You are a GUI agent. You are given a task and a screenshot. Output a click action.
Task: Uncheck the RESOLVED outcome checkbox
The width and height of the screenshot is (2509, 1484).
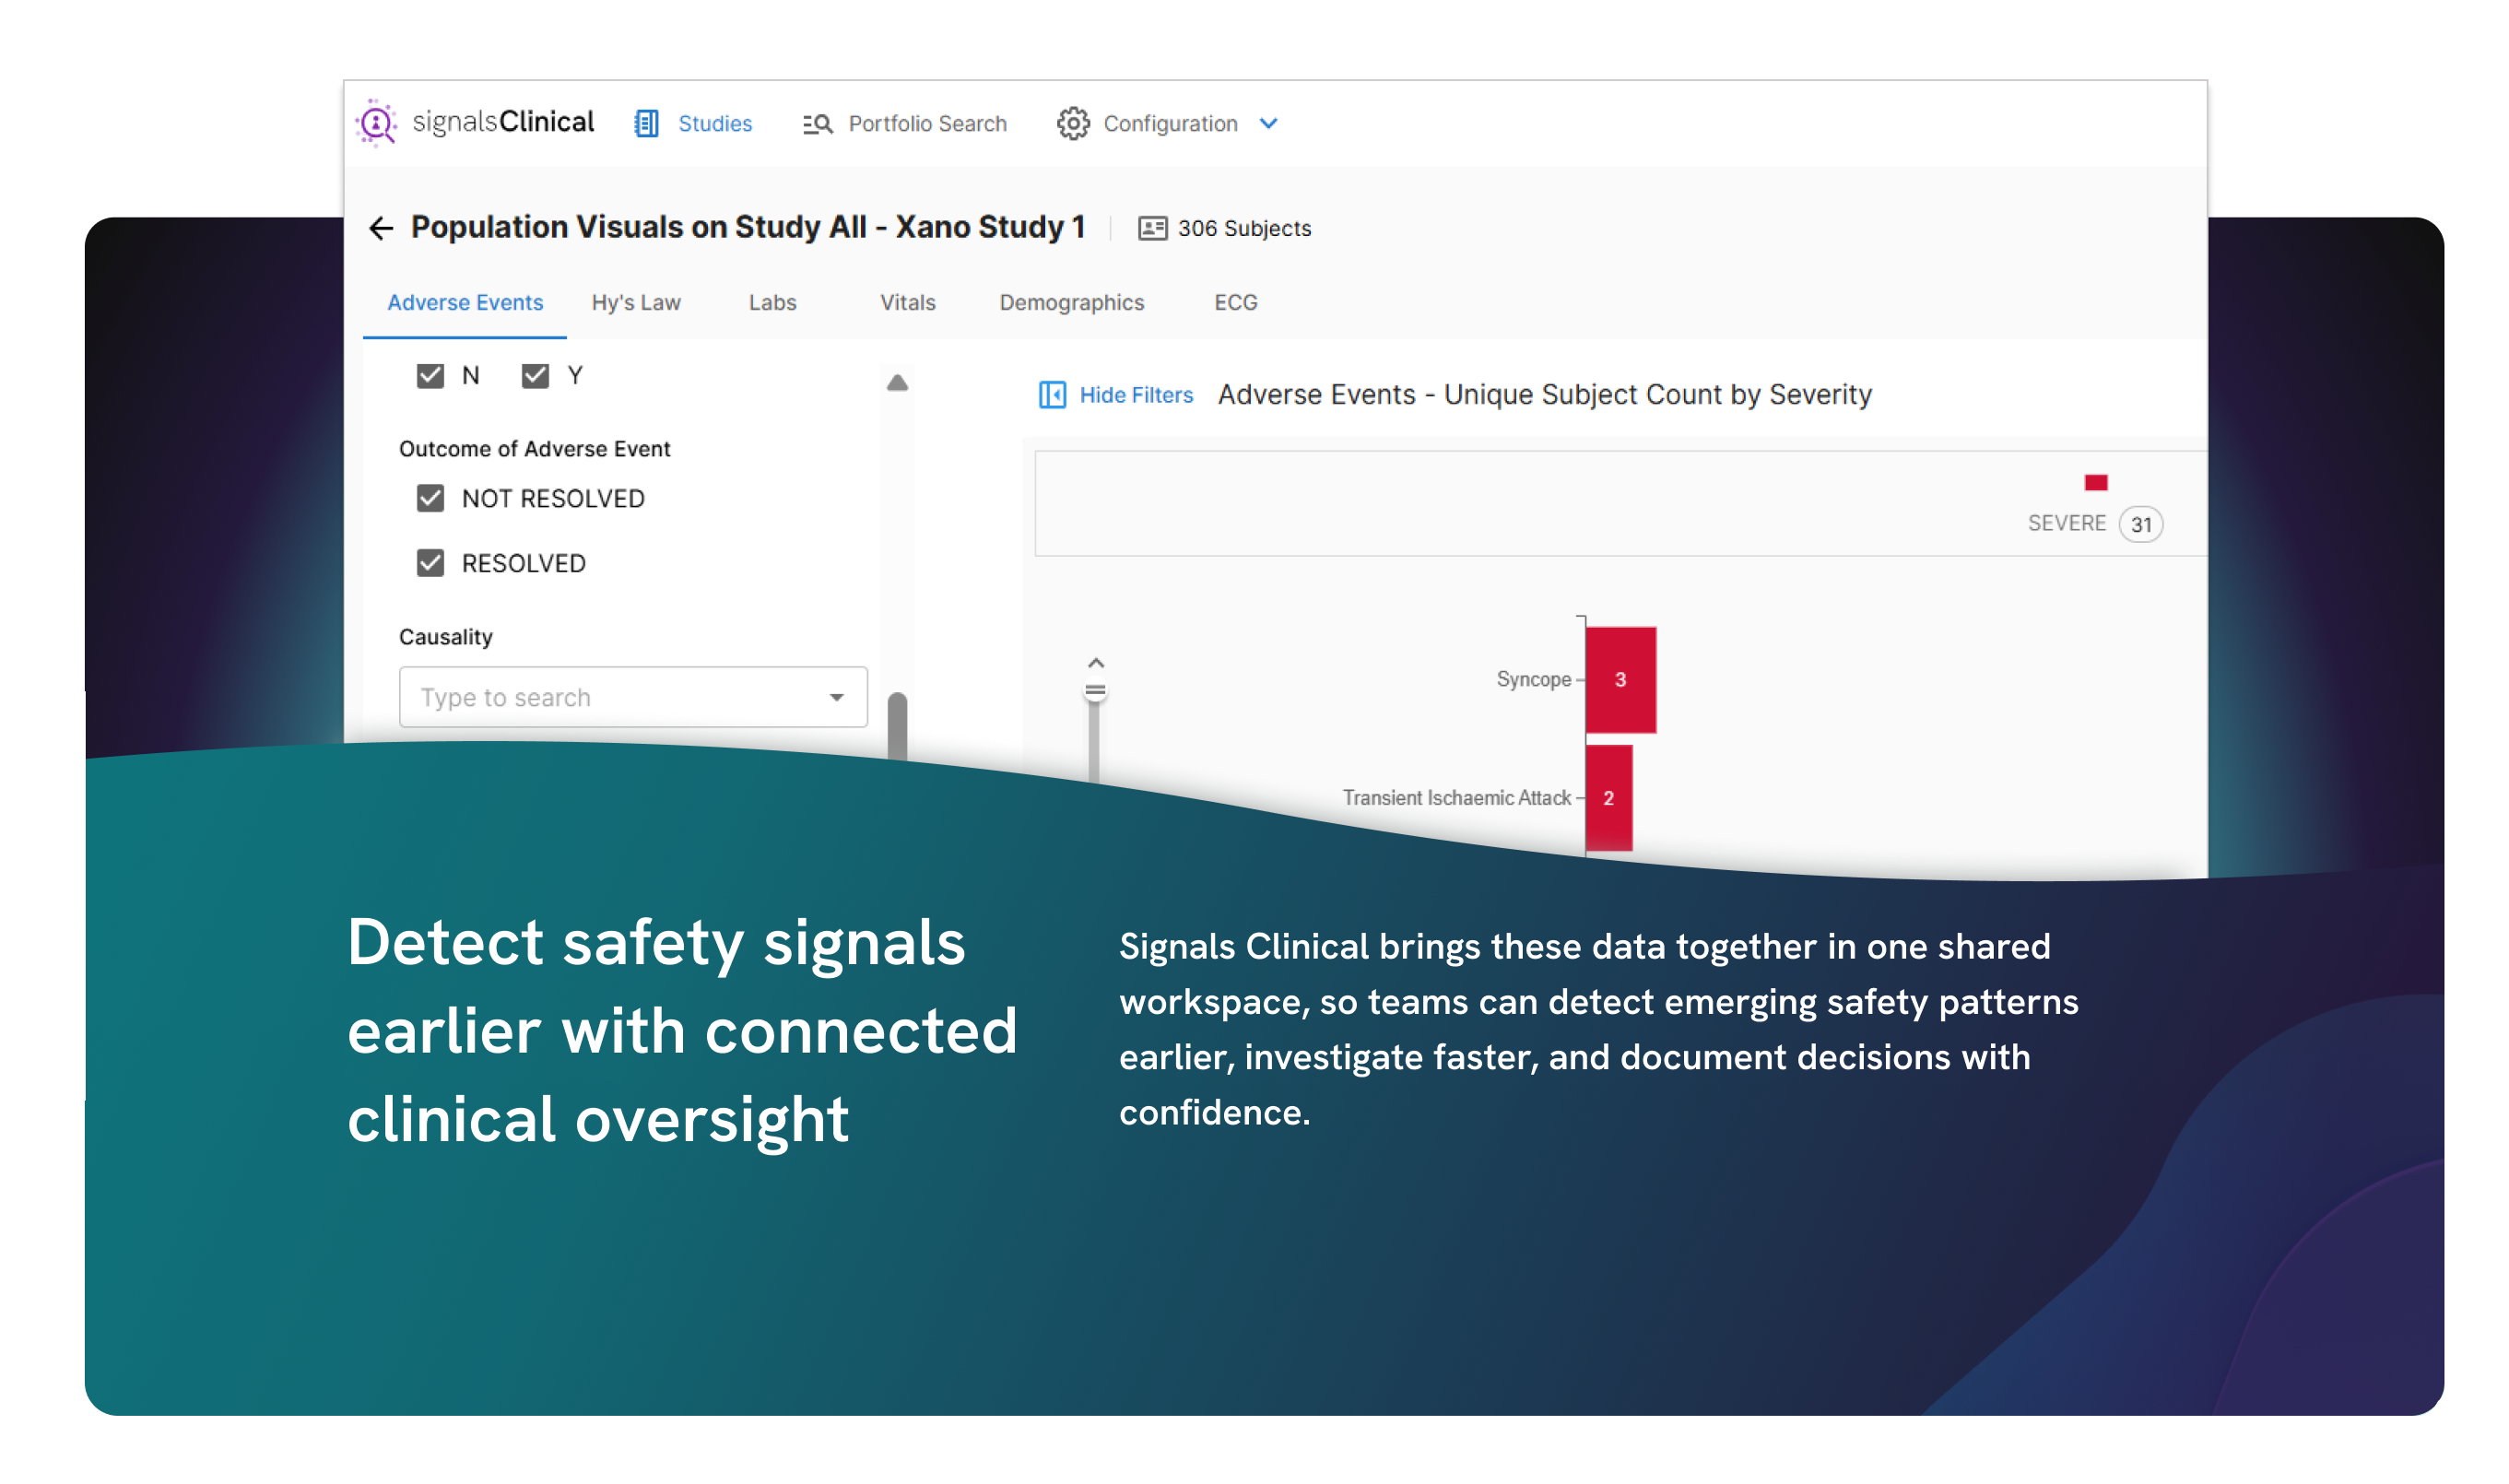(x=430, y=563)
